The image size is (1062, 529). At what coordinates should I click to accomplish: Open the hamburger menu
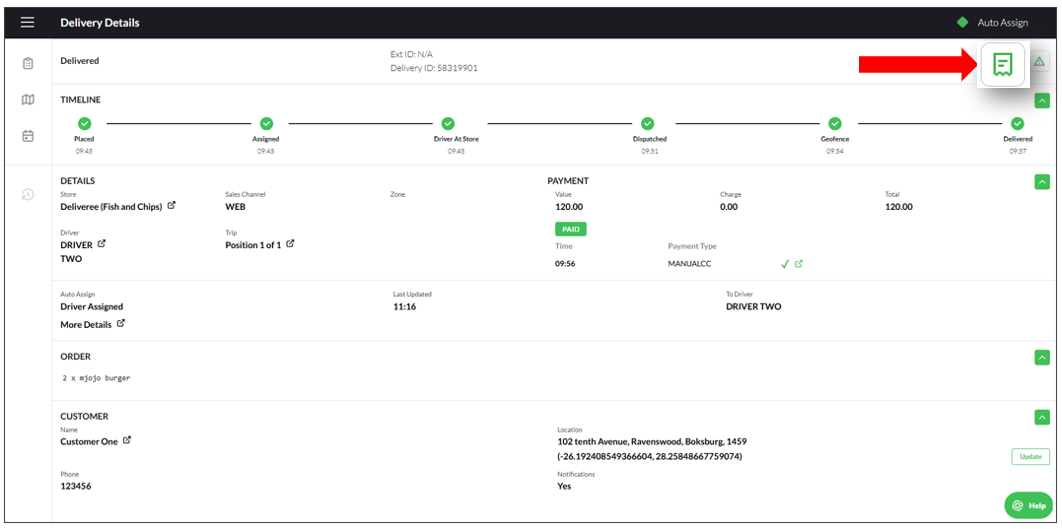pyautogui.click(x=27, y=22)
